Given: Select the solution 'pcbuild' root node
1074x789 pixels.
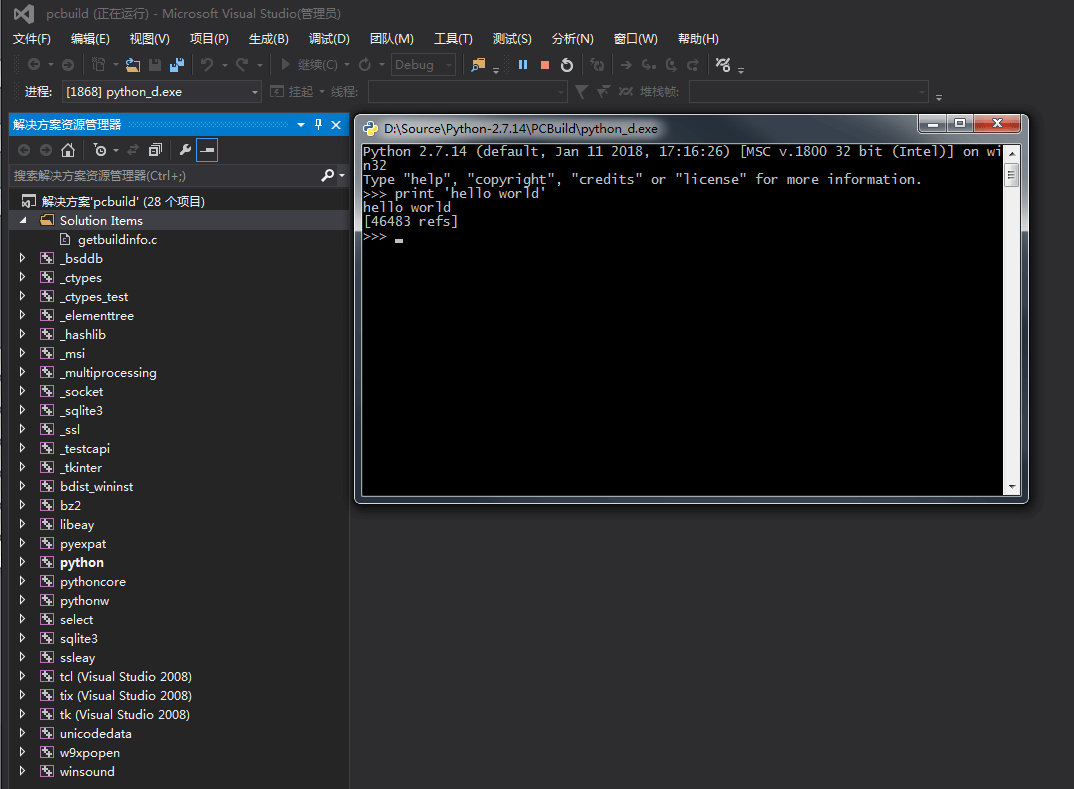Looking at the screenshot, I should (x=123, y=201).
